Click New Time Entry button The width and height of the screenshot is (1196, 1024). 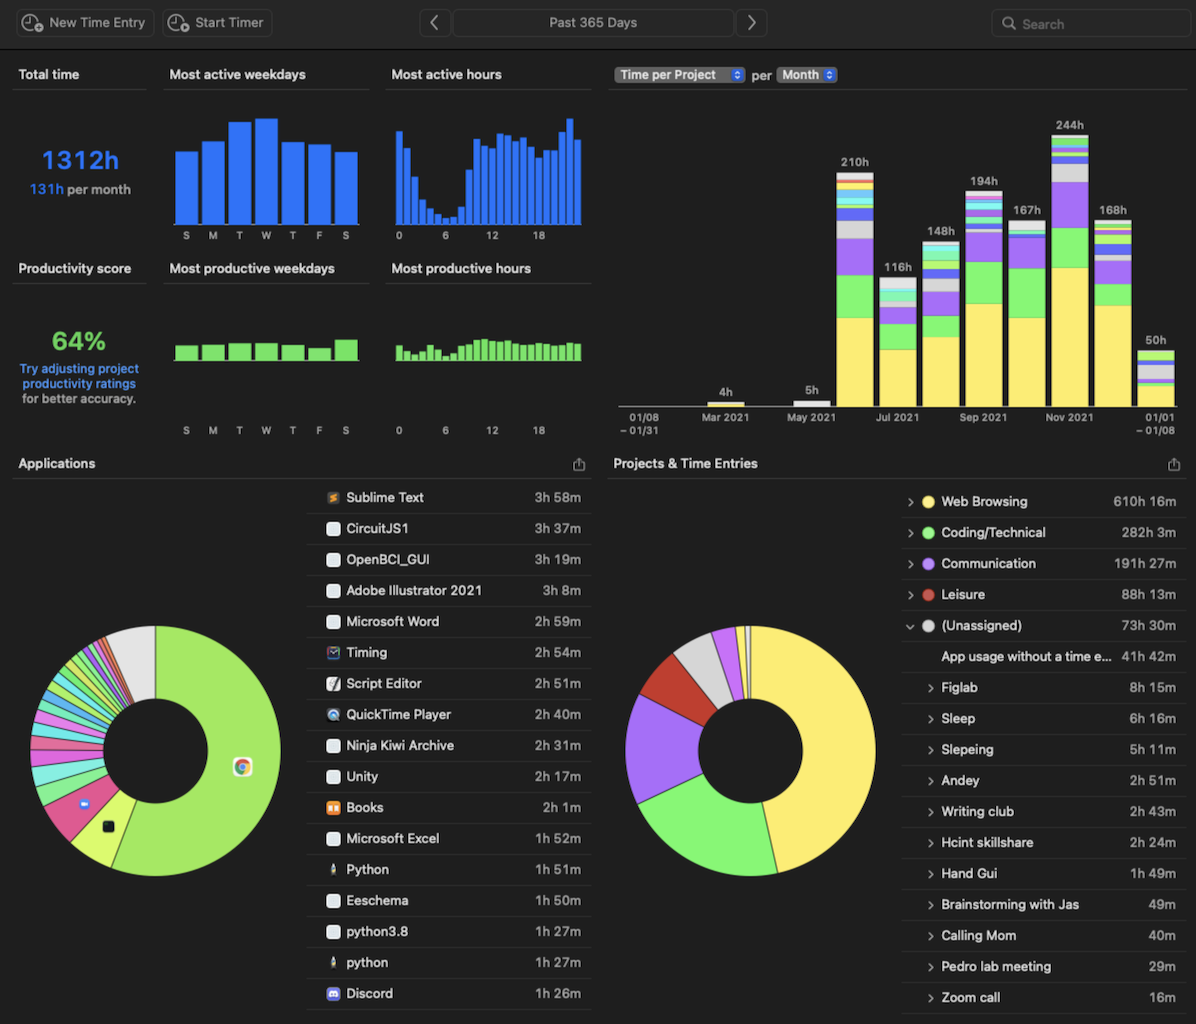click(85, 23)
